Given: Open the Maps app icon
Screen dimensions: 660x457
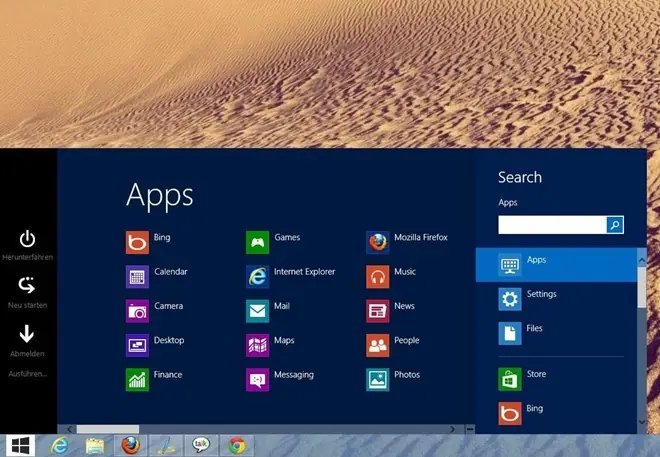Looking at the screenshot, I should pyautogui.click(x=258, y=345).
